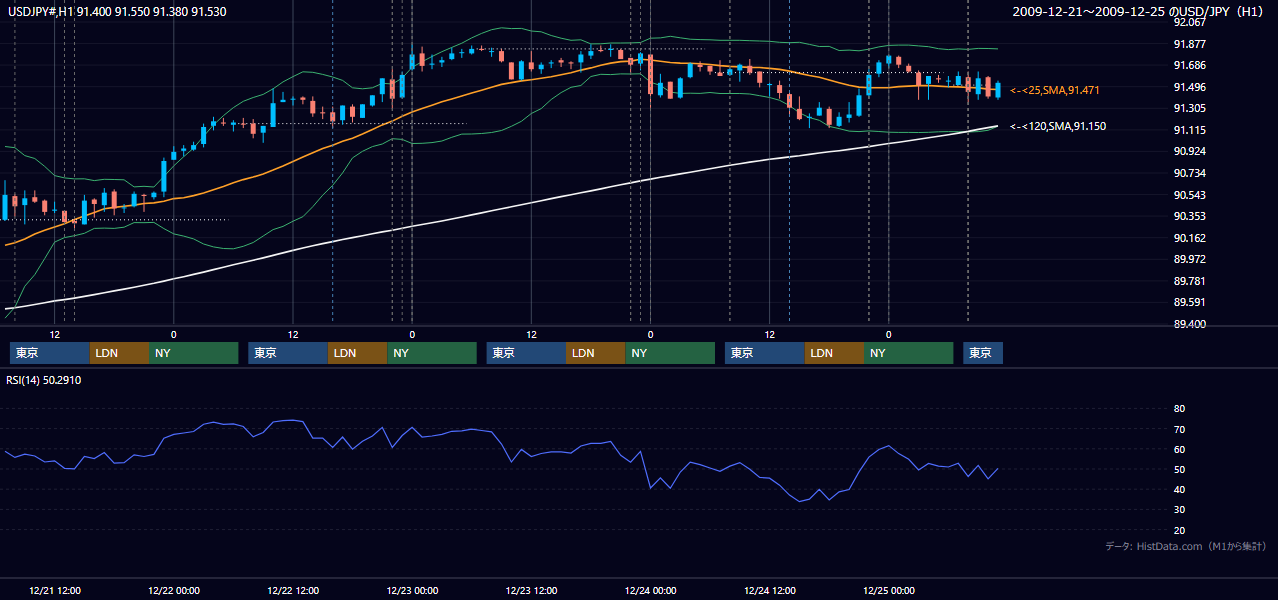Select the 12/23 00:00 time axis label

pyautogui.click(x=412, y=590)
